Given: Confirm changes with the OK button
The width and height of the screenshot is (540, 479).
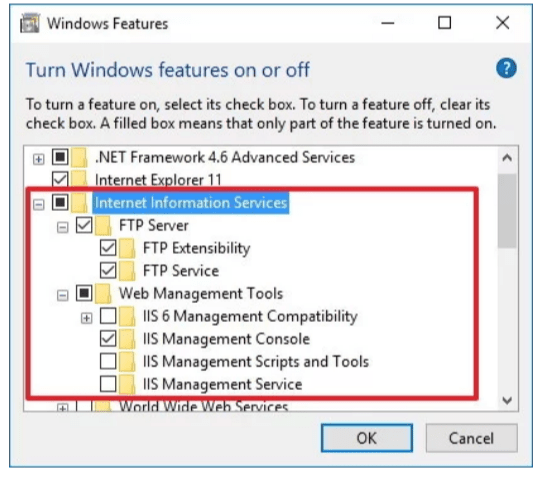Looking at the screenshot, I should 367,438.
